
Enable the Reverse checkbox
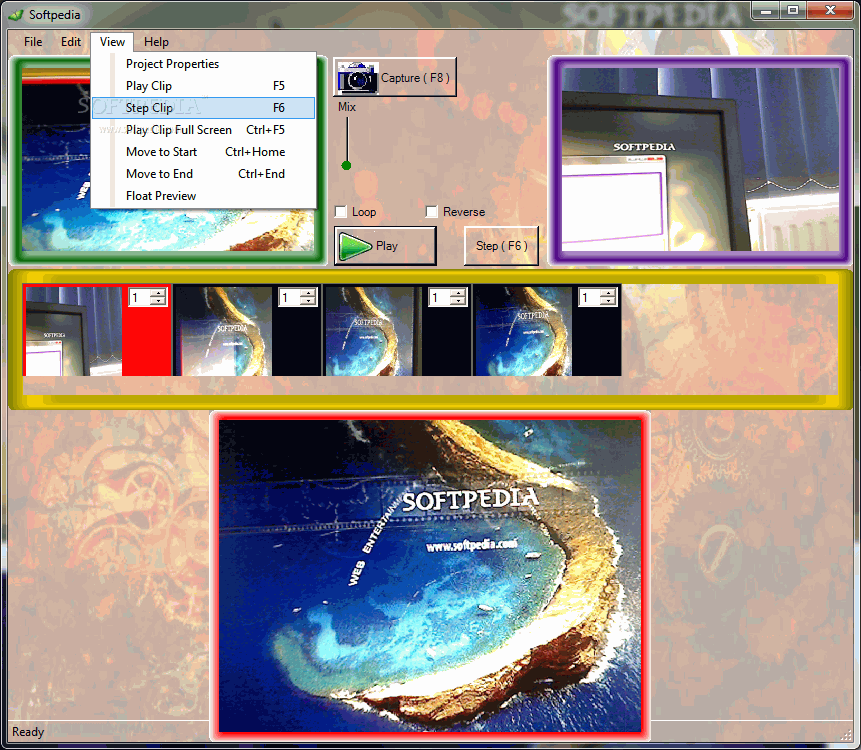[432, 212]
